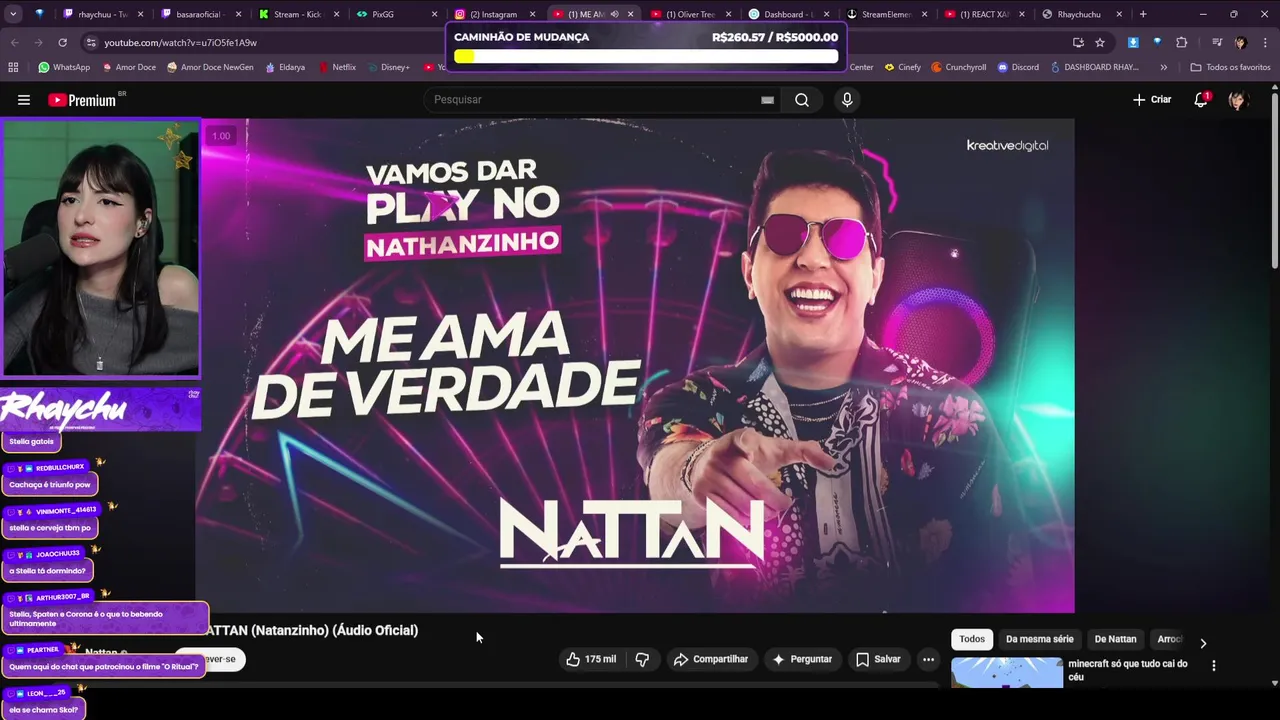Click the 1.00 playback speed badge
The width and height of the screenshot is (1280, 720).
click(221, 136)
